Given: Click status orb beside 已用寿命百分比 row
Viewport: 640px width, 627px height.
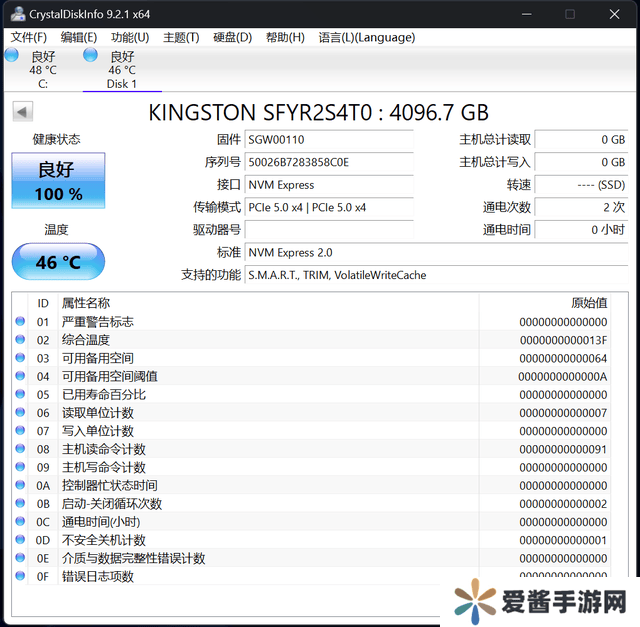Looking at the screenshot, I should [20, 395].
